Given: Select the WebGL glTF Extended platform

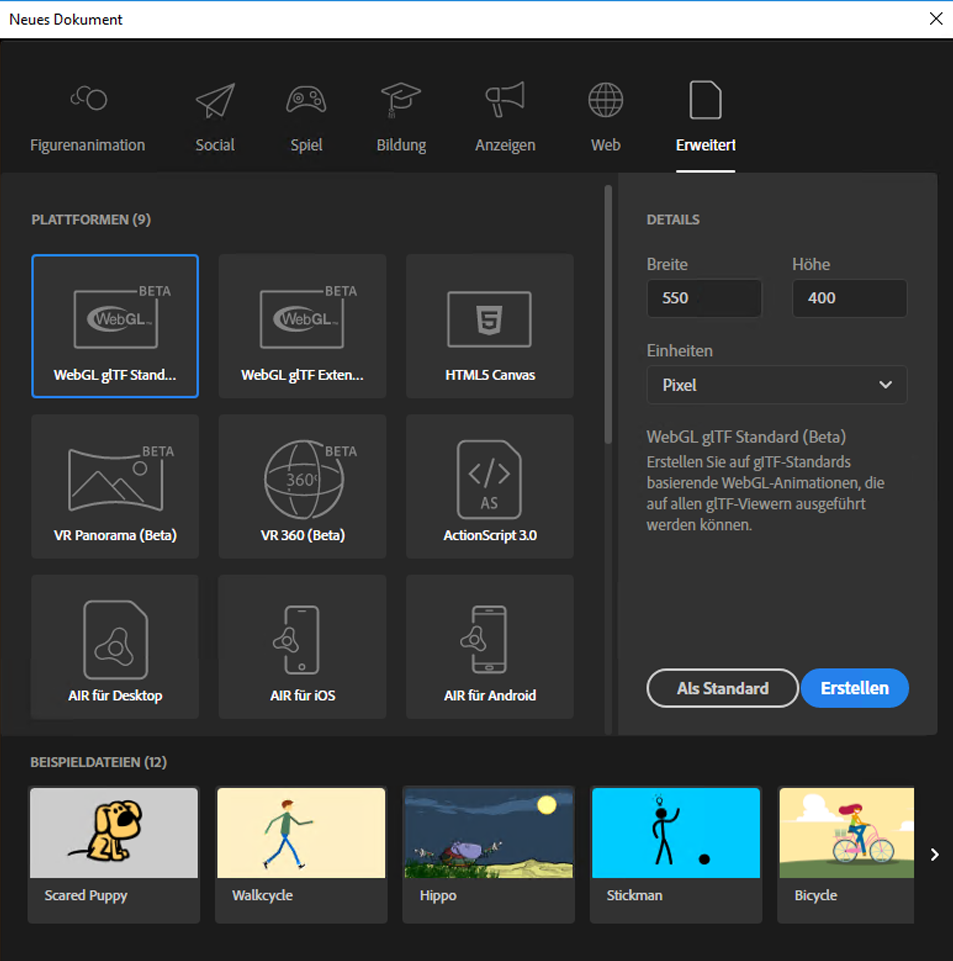Looking at the screenshot, I should pyautogui.click(x=301, y=326).
